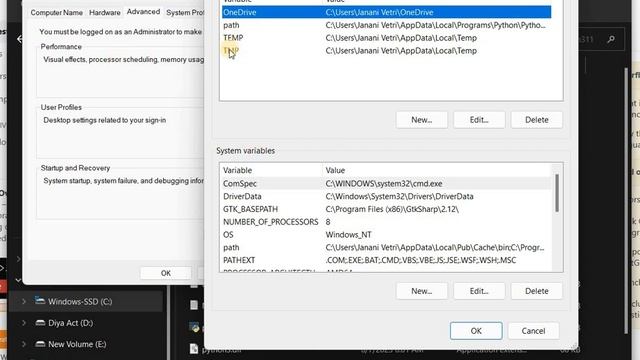Click Diya Act (D:) drive icon
Image resolution: width=640 pixels, height=360 pixels.
40,323
